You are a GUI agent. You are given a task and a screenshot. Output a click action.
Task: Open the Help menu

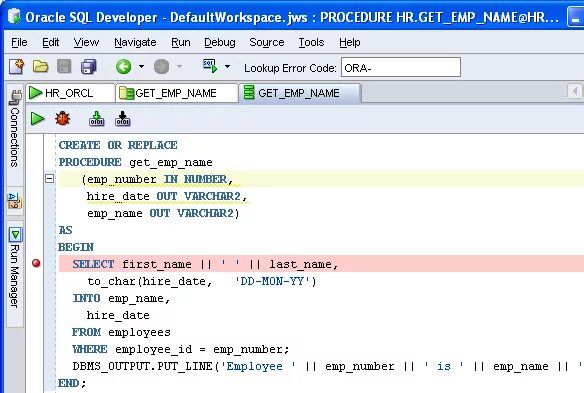(x=349, y=42)
